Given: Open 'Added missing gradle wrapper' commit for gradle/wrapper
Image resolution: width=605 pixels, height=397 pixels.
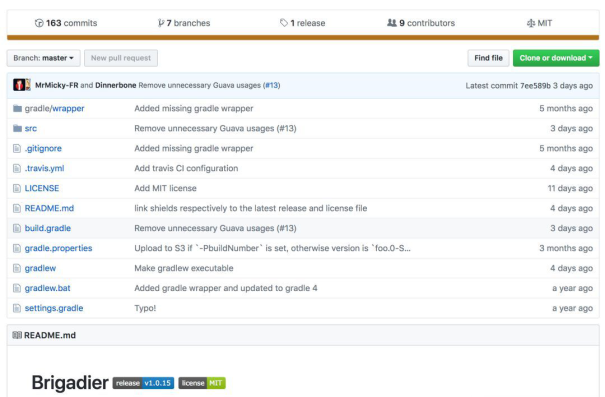Looking at the screenshot, I should pyautogui.click(x=194, y=108).
